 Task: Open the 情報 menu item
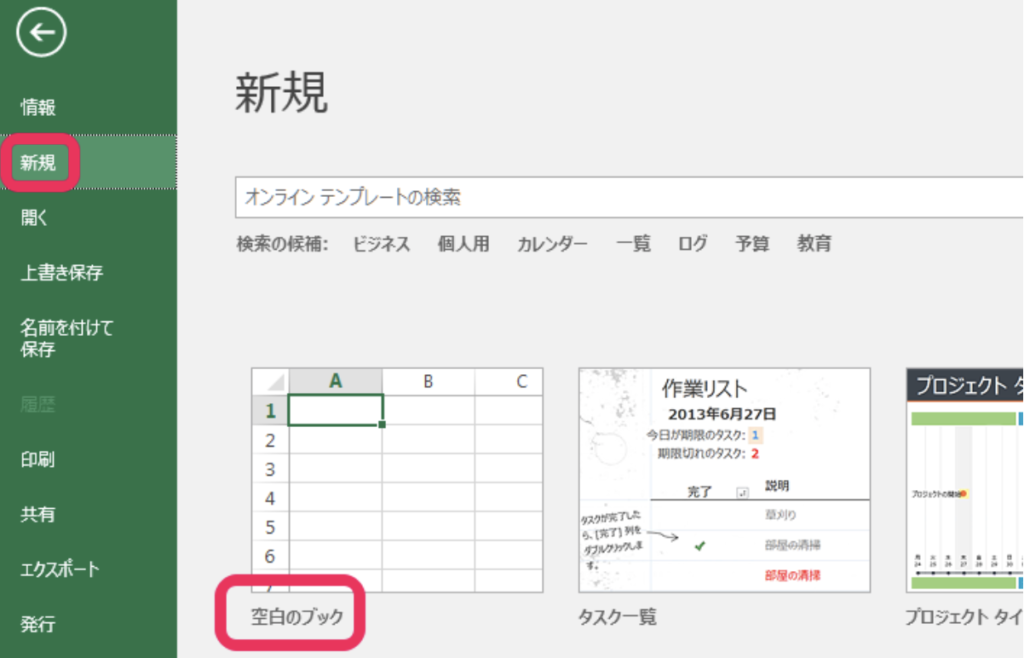[38, 108]
